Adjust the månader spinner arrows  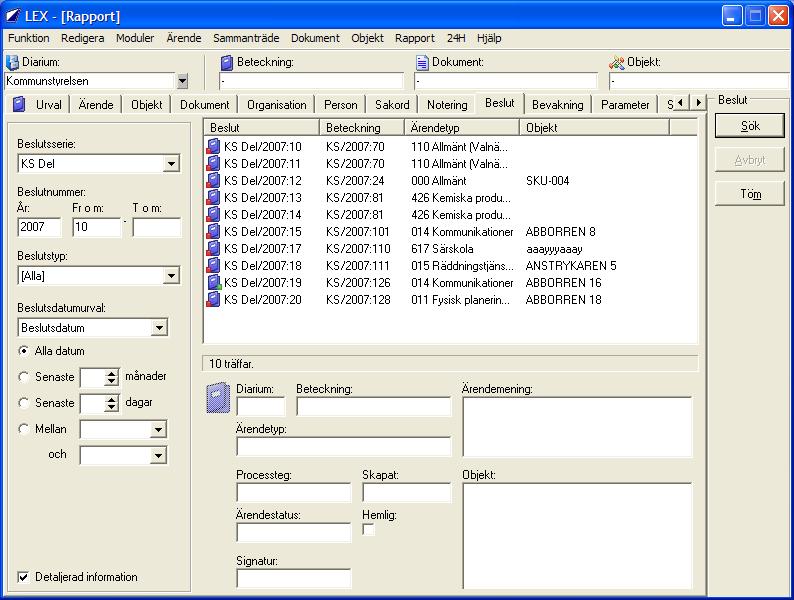[112, 377]
